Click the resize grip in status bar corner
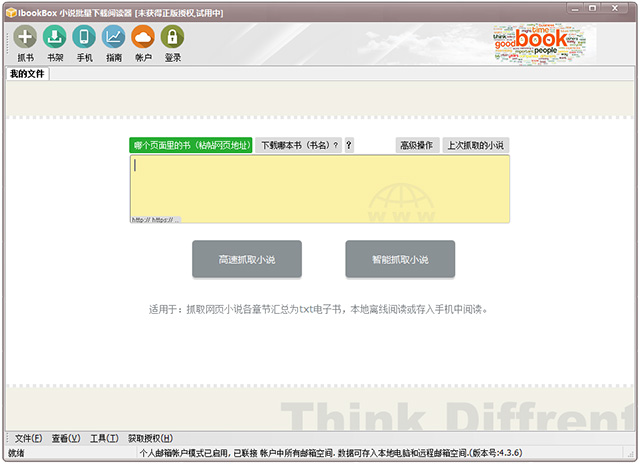This screenshot has width=640, height=465. click(x=630, y=454)
